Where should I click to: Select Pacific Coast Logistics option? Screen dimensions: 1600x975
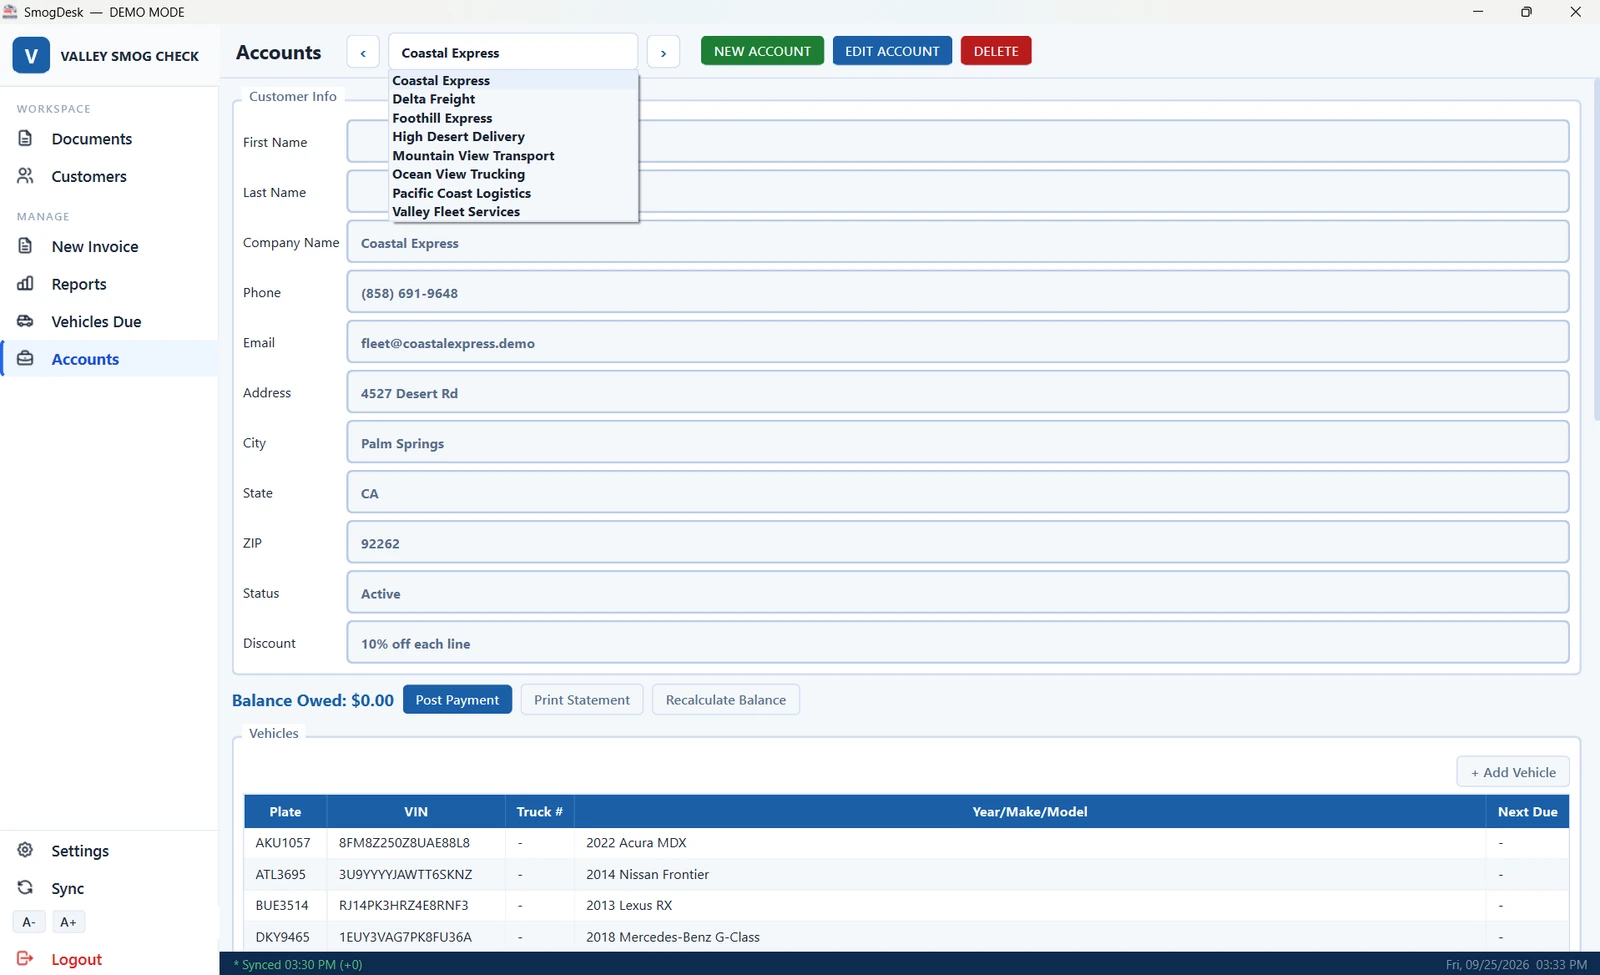point(513,193)
